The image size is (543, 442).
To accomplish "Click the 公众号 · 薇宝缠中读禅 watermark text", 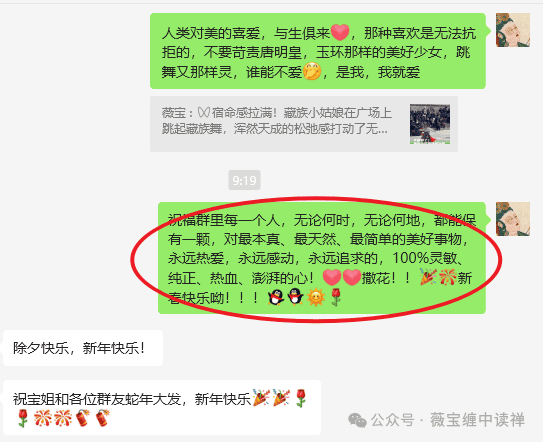I will click(448, 420).
